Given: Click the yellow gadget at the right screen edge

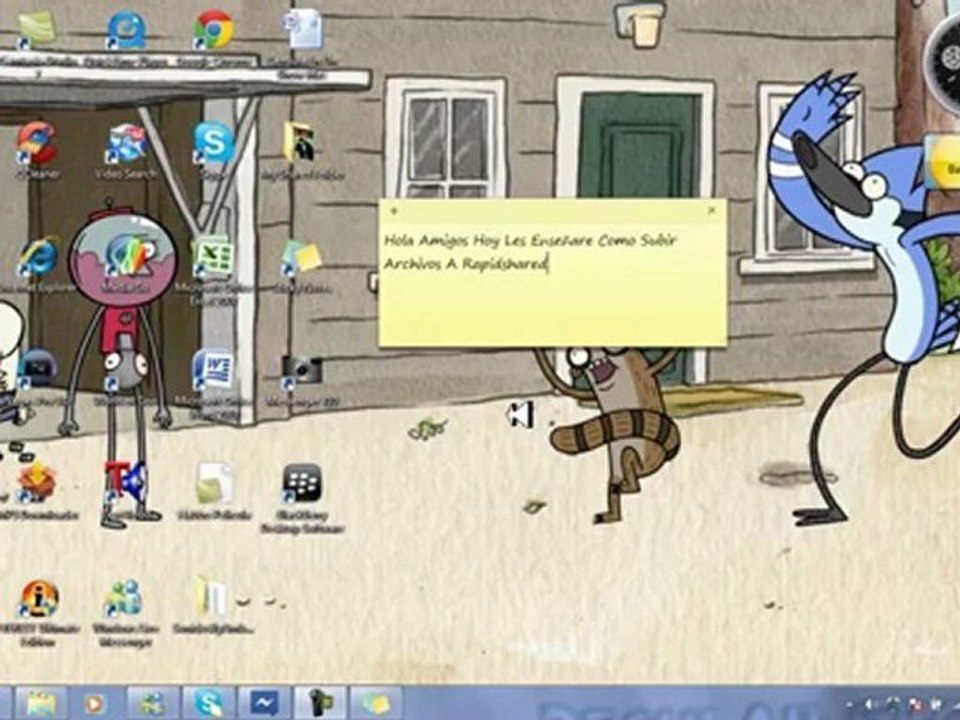Looking at the screenshot, I should point(943,162).
